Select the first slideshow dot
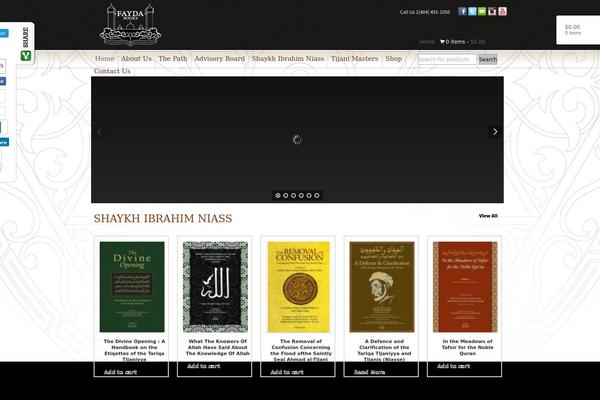Screen dimensions: 600x400 tap(278, 195)
